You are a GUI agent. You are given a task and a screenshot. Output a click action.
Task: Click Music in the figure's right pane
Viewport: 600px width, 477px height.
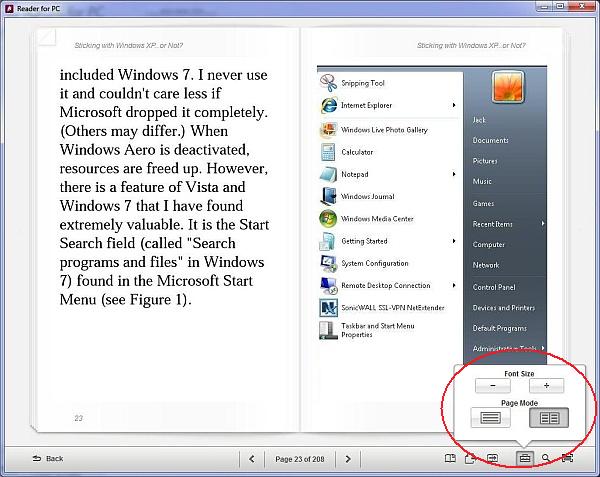482,181
